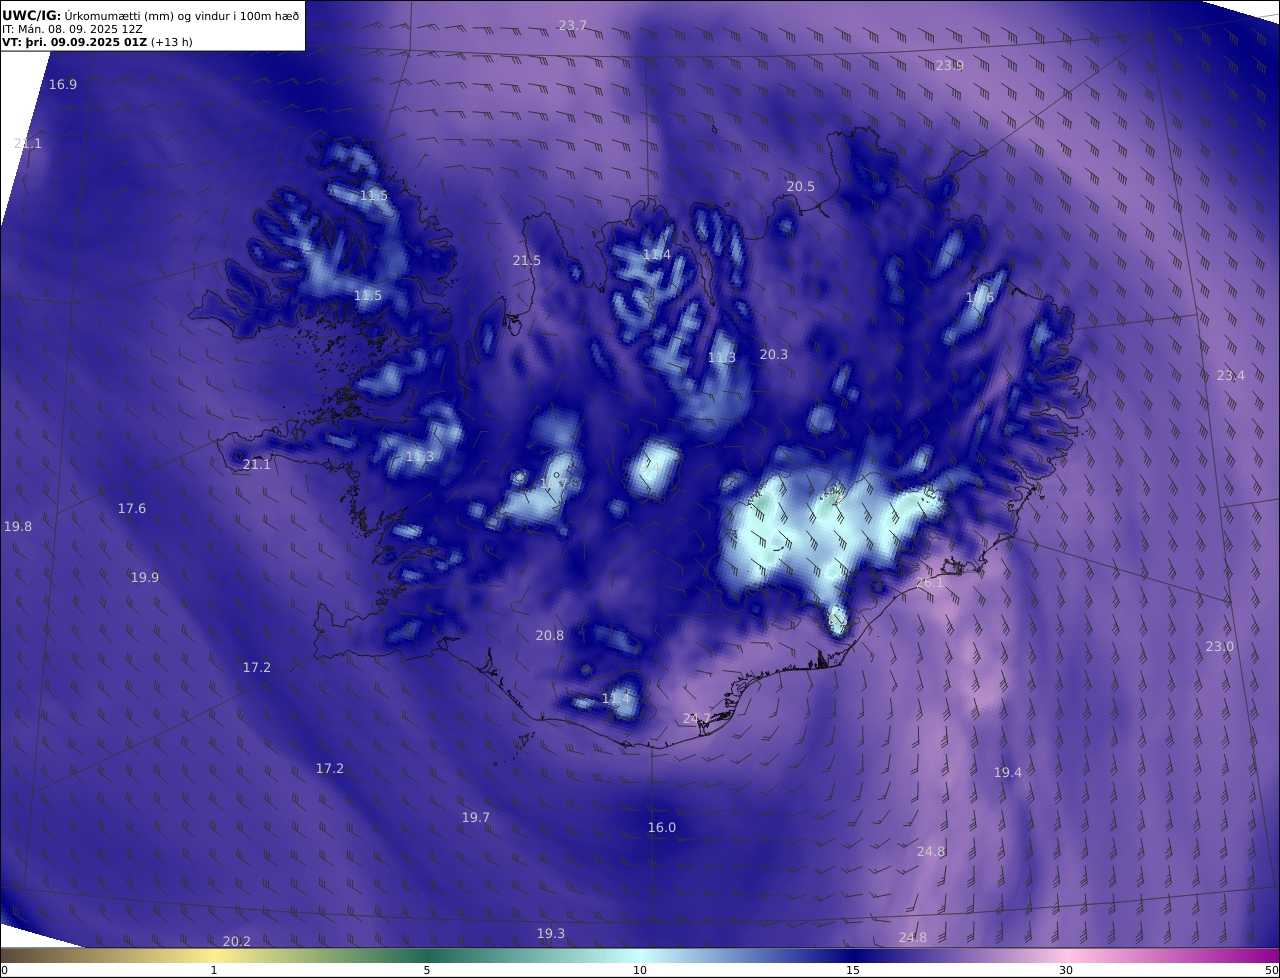
Task: Click the wind value 19.7
Action: (476, 818)
